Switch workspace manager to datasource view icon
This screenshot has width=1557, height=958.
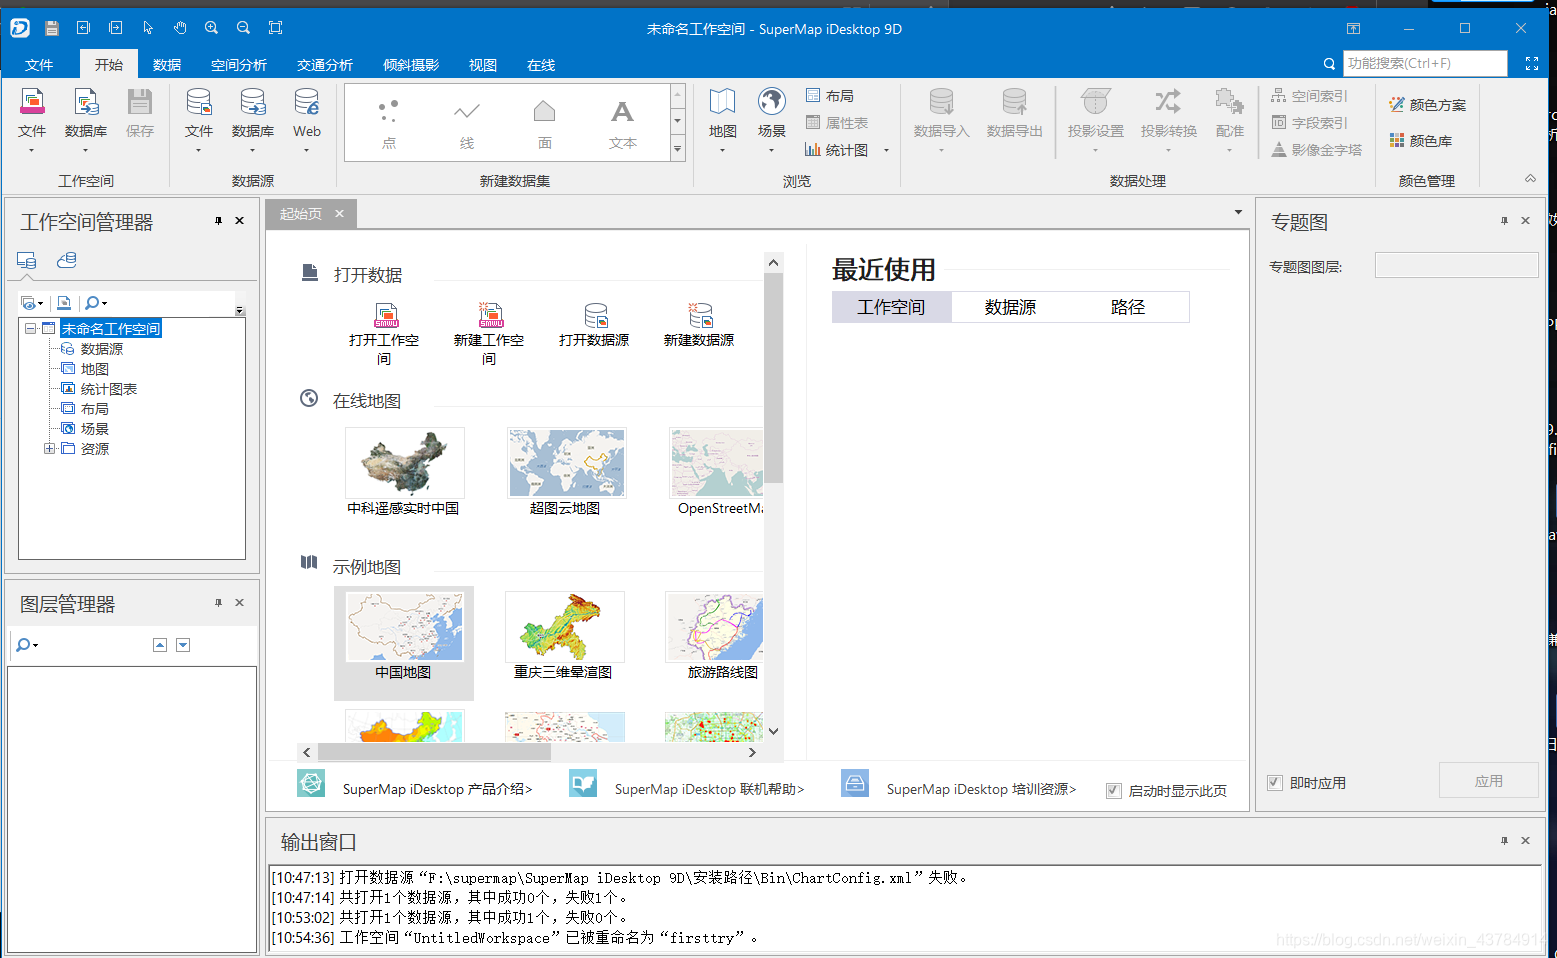click(67, 260)
